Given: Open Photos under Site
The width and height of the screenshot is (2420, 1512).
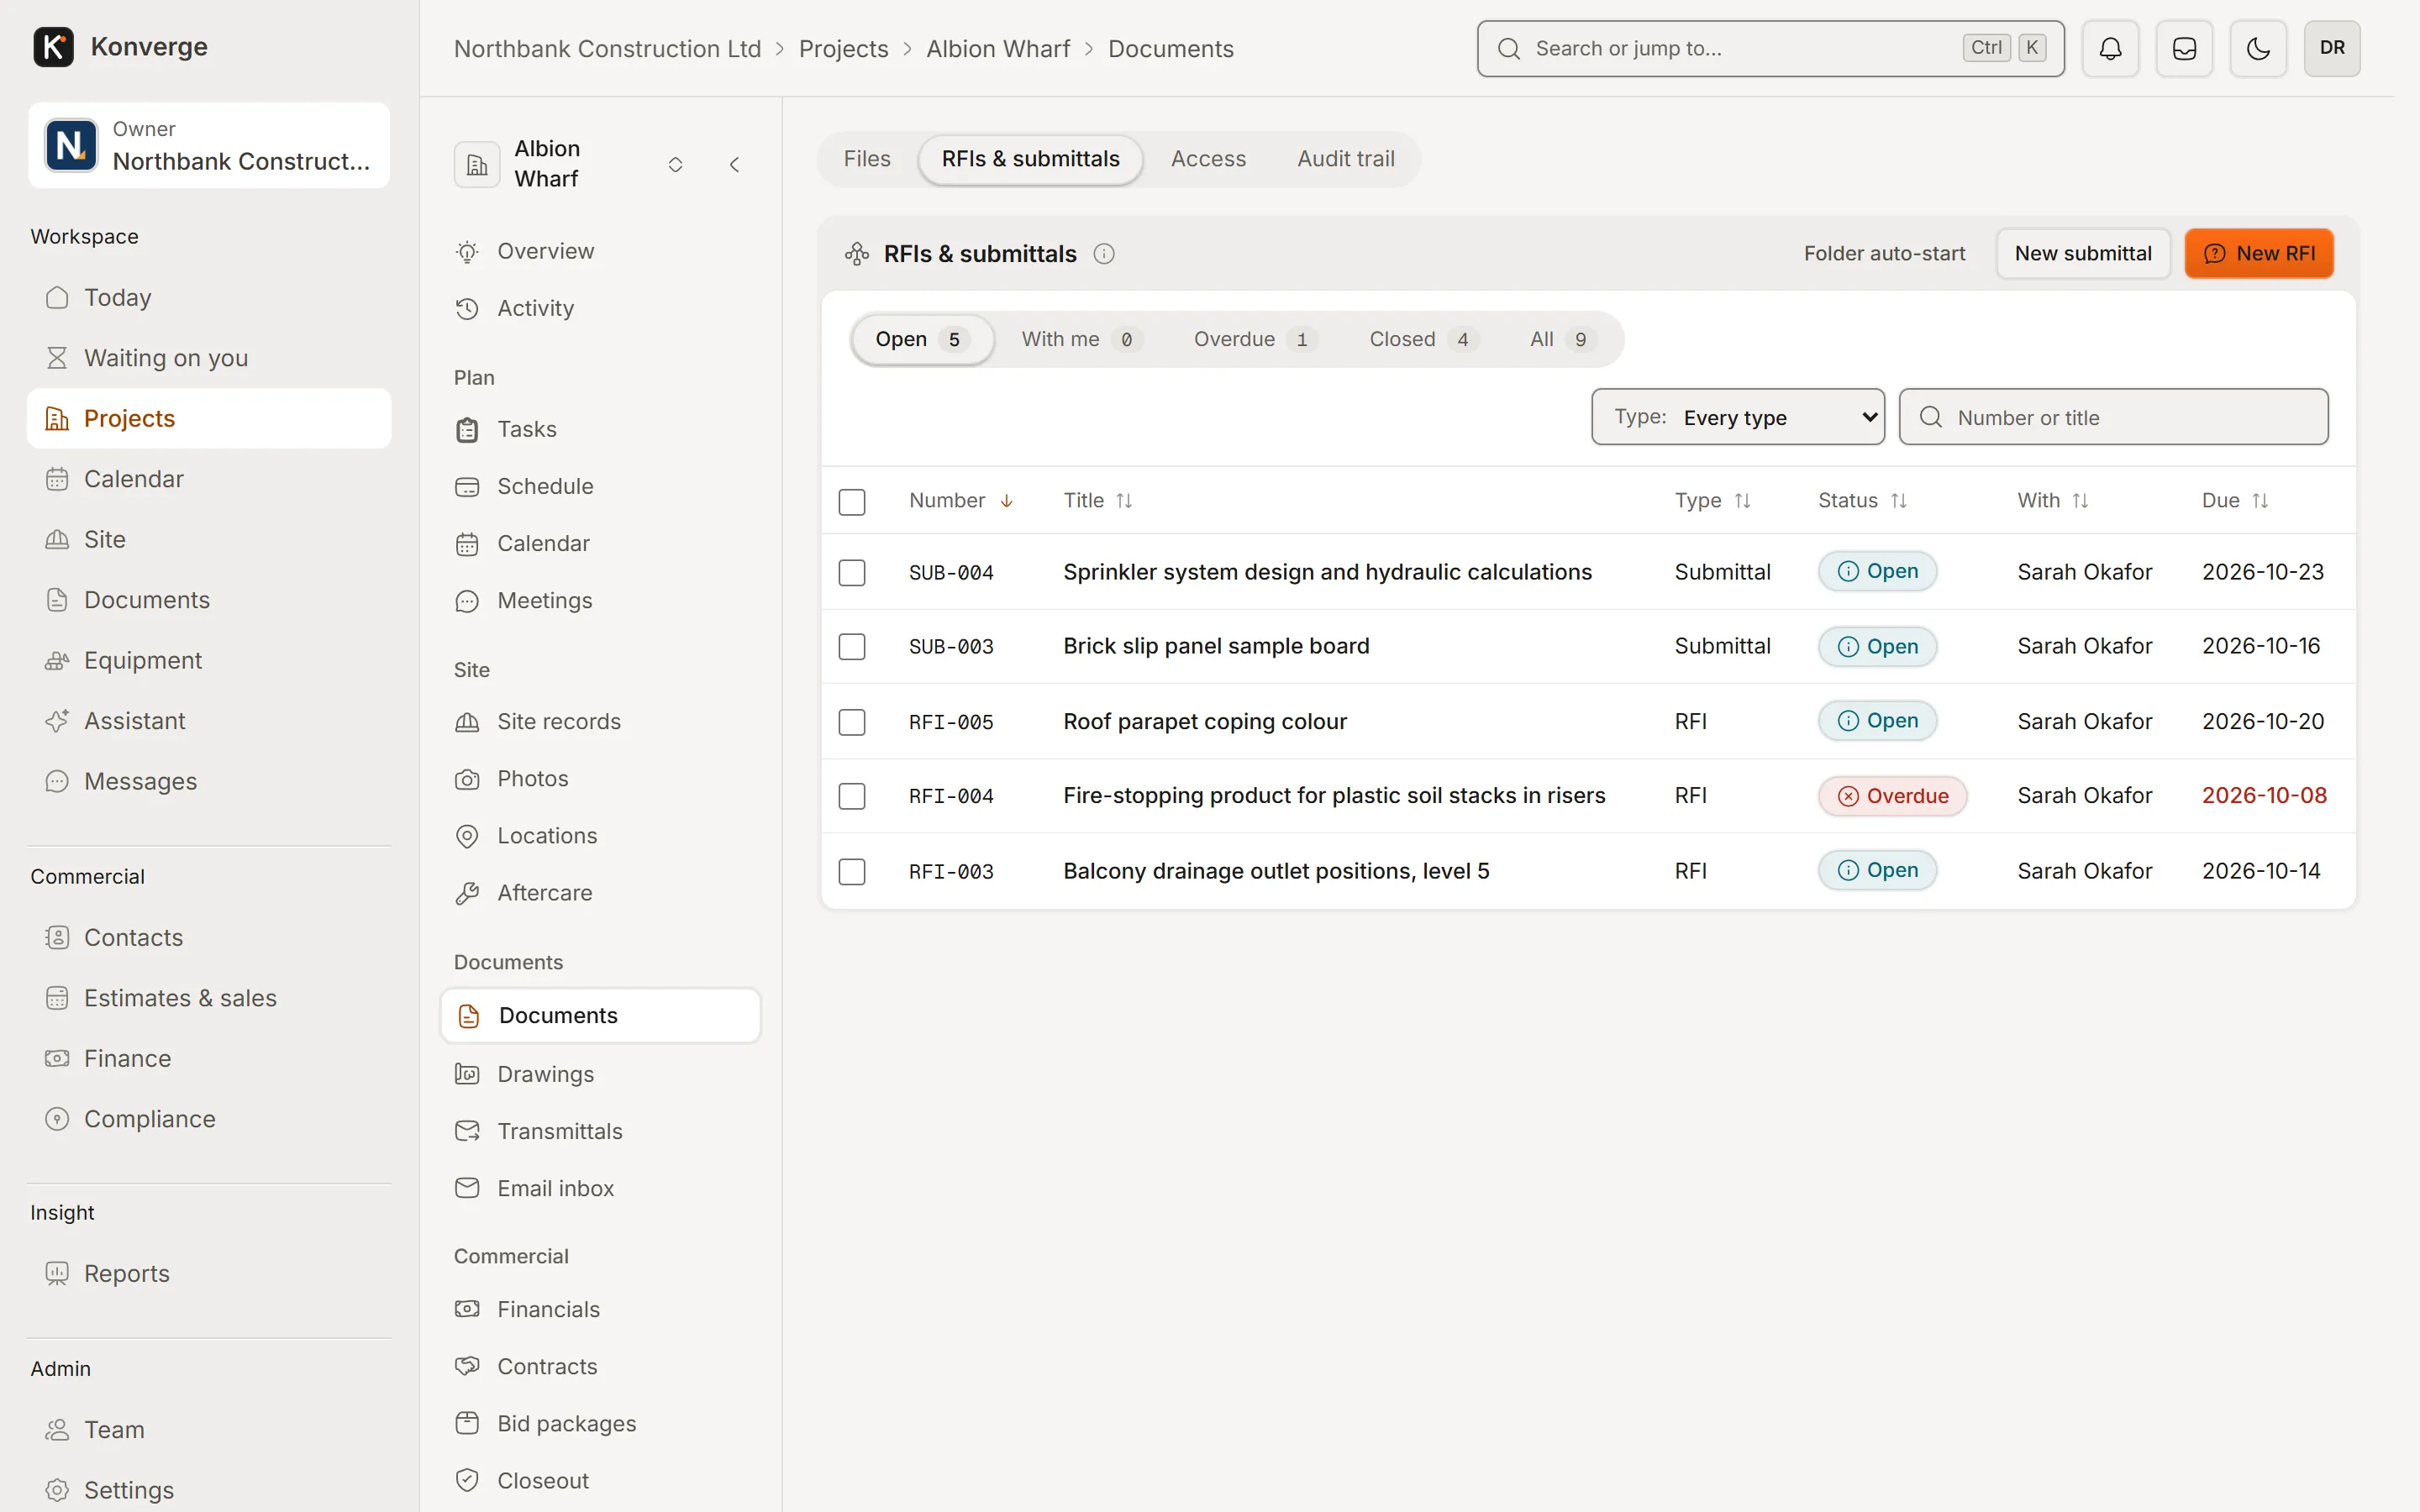Looking at the screenshot, I should [x=600, y=779].
